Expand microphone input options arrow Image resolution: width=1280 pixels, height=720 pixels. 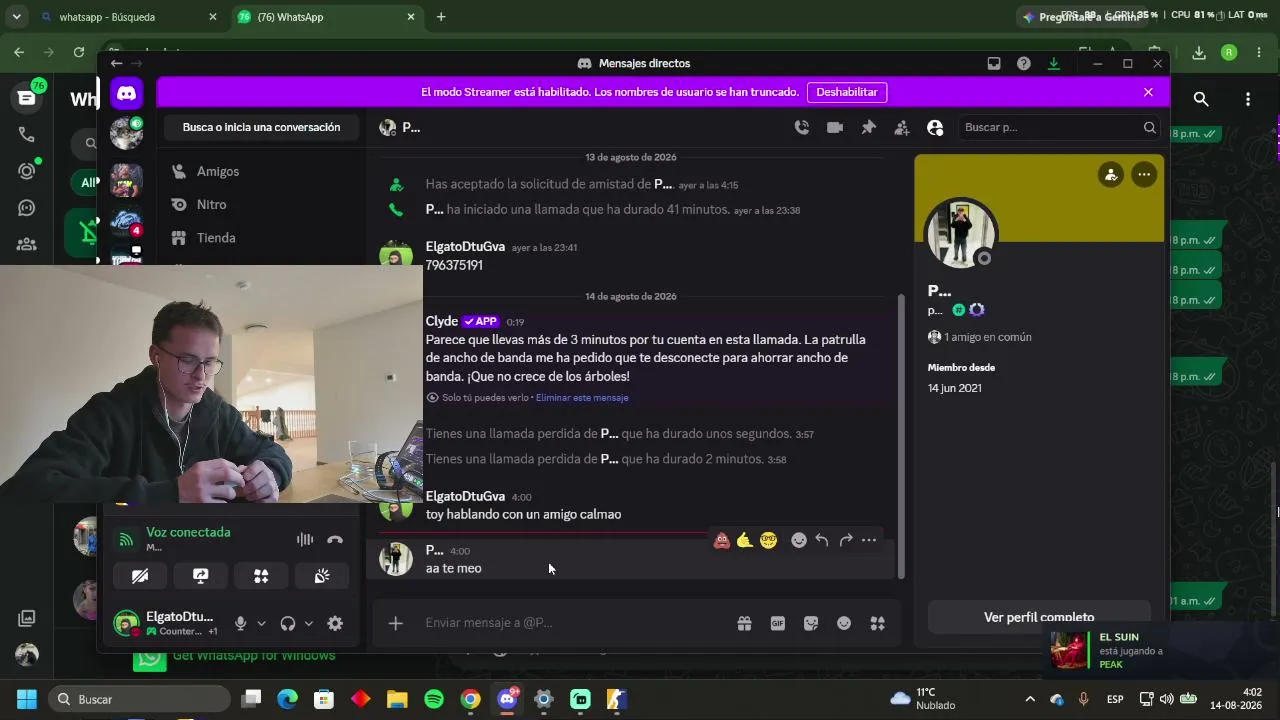[261, 624]
